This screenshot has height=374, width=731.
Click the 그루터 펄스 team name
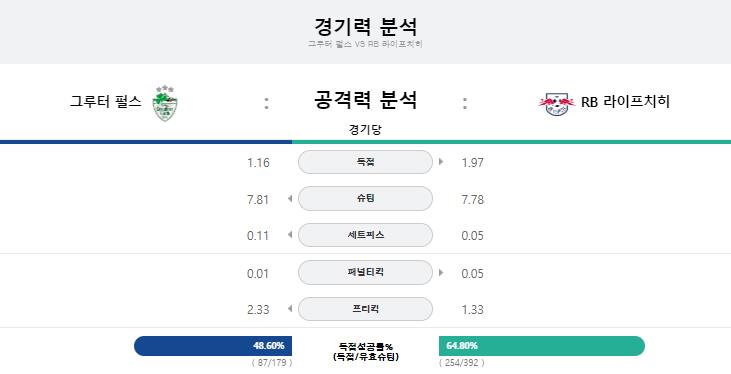pos(105,102)
